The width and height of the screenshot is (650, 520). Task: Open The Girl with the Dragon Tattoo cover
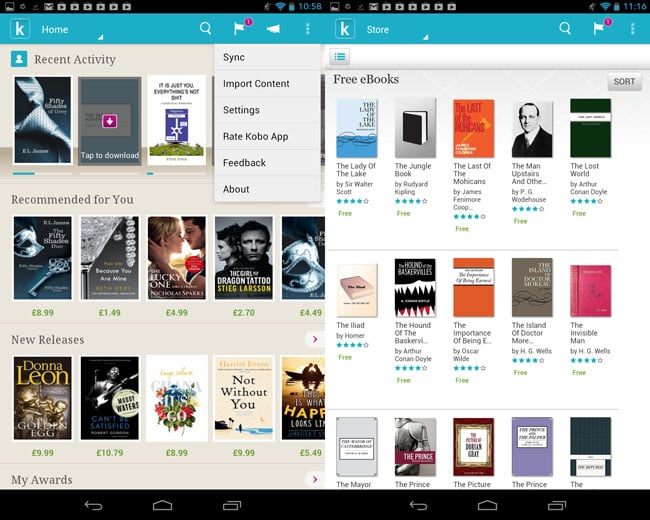(x=244, y=258)
